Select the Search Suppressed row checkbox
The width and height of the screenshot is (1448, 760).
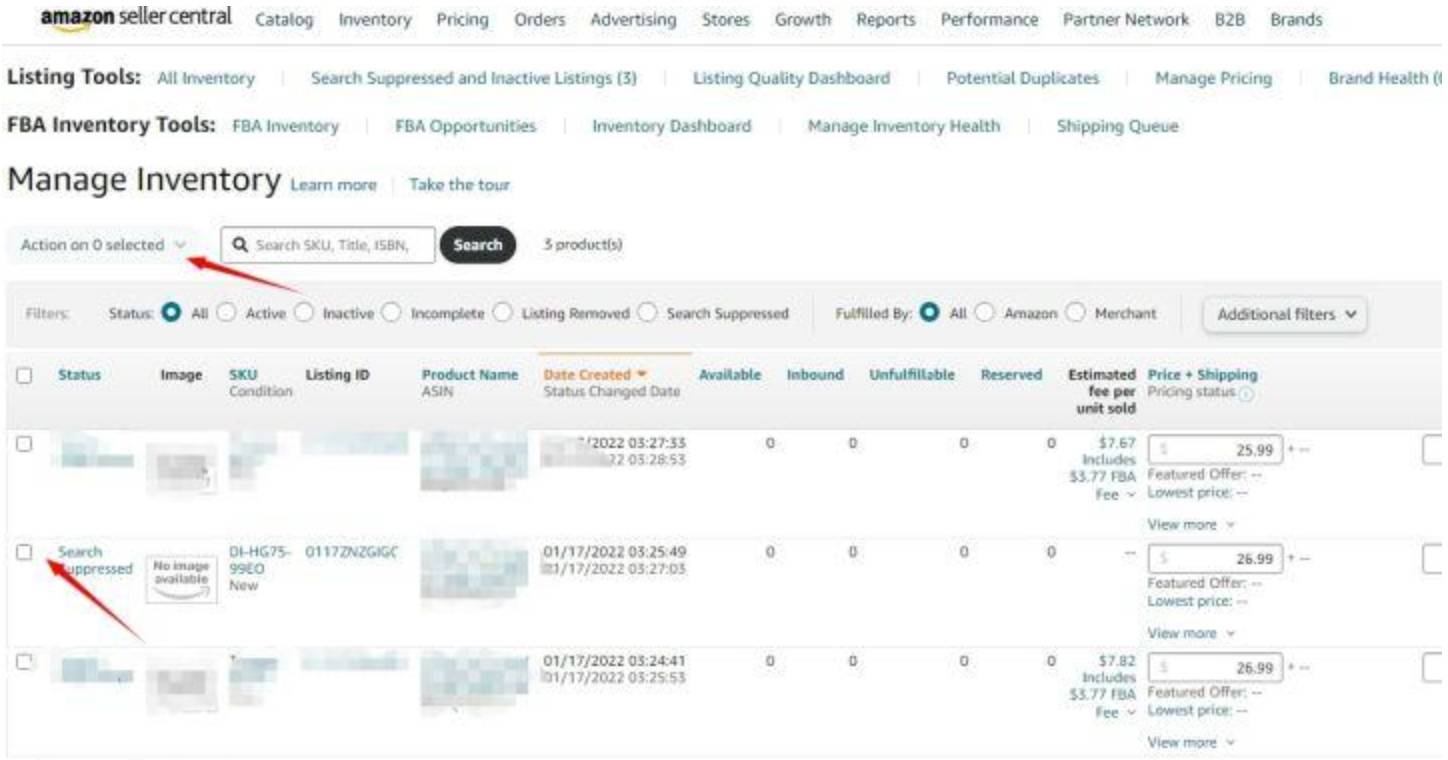click(x=24, y=552)
